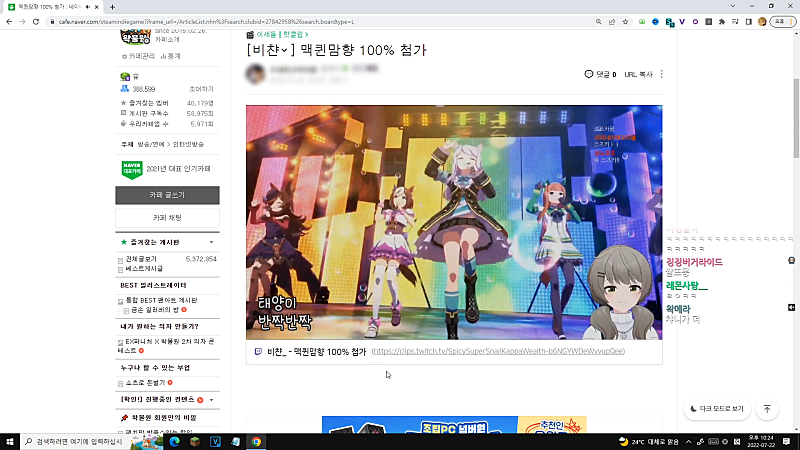Image resolution: width=800 pixels, height=450 pixels.
Task: Open the 카페 채팅 button
Action: click(x=167, y=218)
